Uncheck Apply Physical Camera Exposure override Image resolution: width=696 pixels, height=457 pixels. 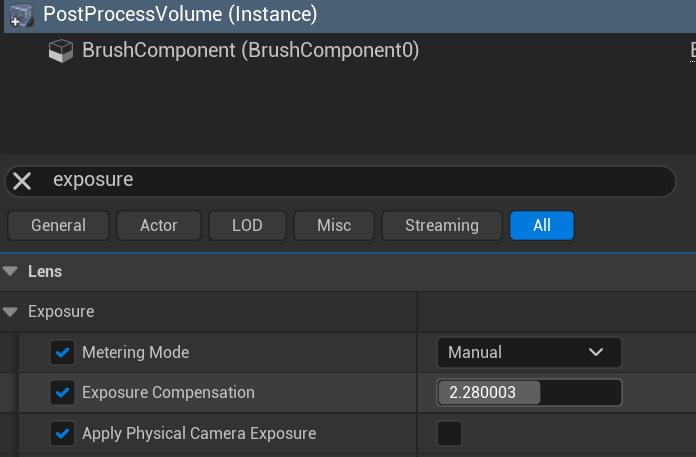click(63, 434)
